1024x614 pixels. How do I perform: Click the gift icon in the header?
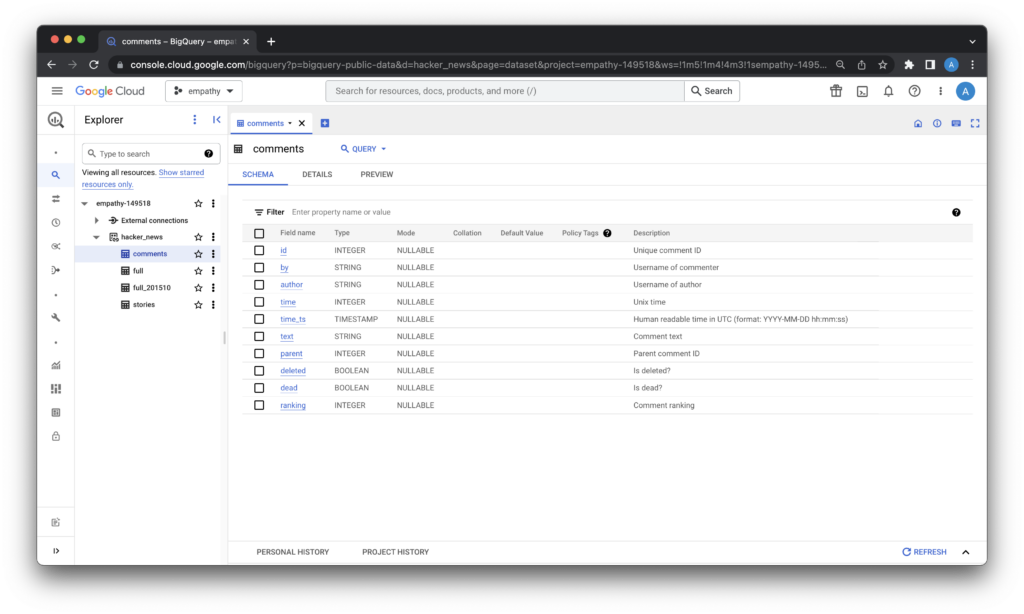[836, 91]
